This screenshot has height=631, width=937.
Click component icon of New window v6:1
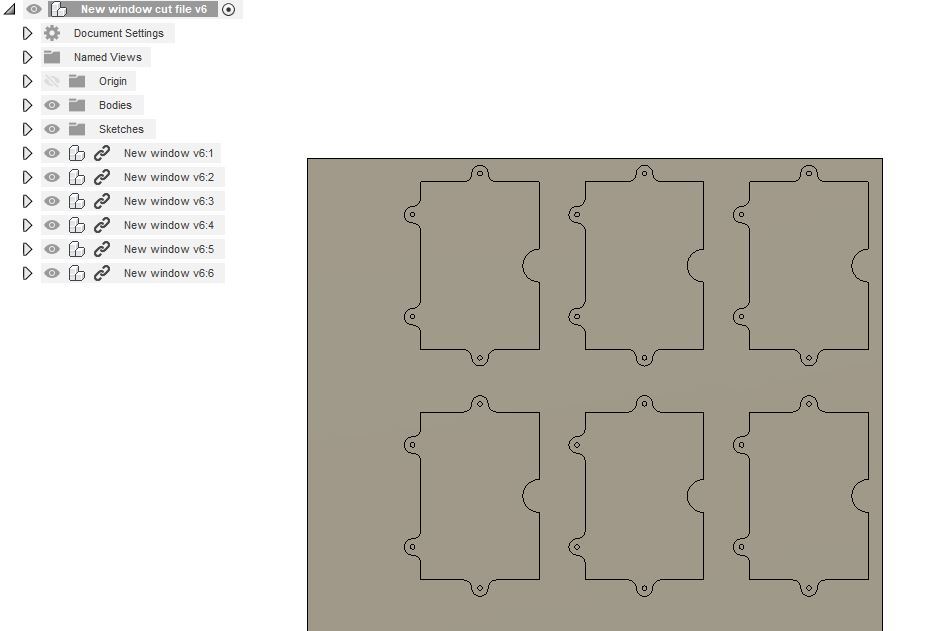(76, 154)
